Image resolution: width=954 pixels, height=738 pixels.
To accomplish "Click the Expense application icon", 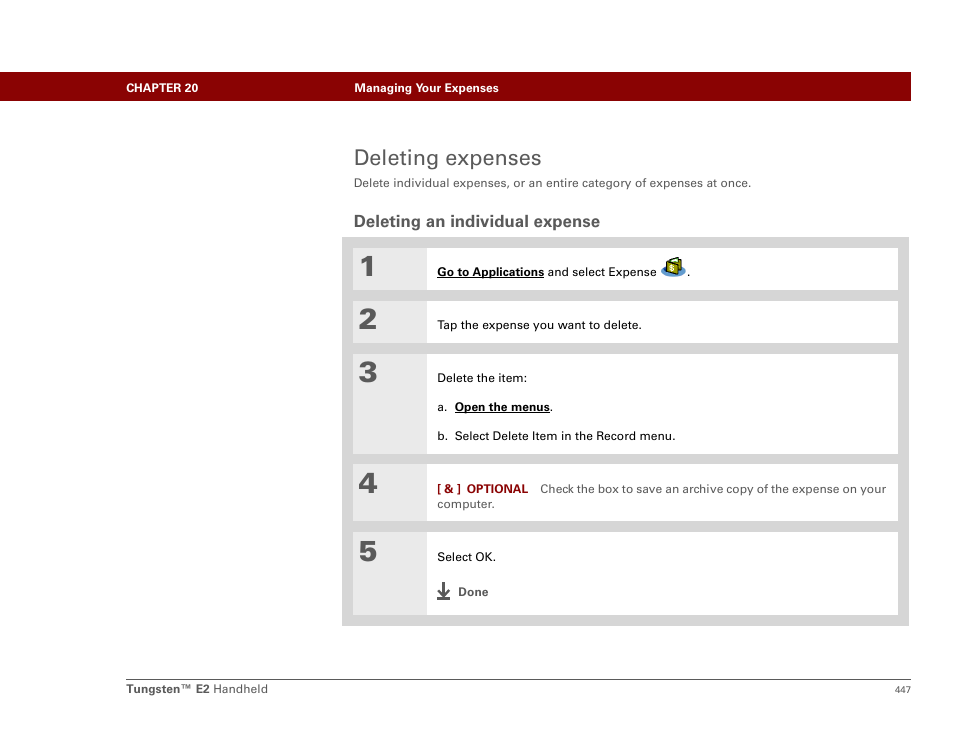I will point(673,267).
